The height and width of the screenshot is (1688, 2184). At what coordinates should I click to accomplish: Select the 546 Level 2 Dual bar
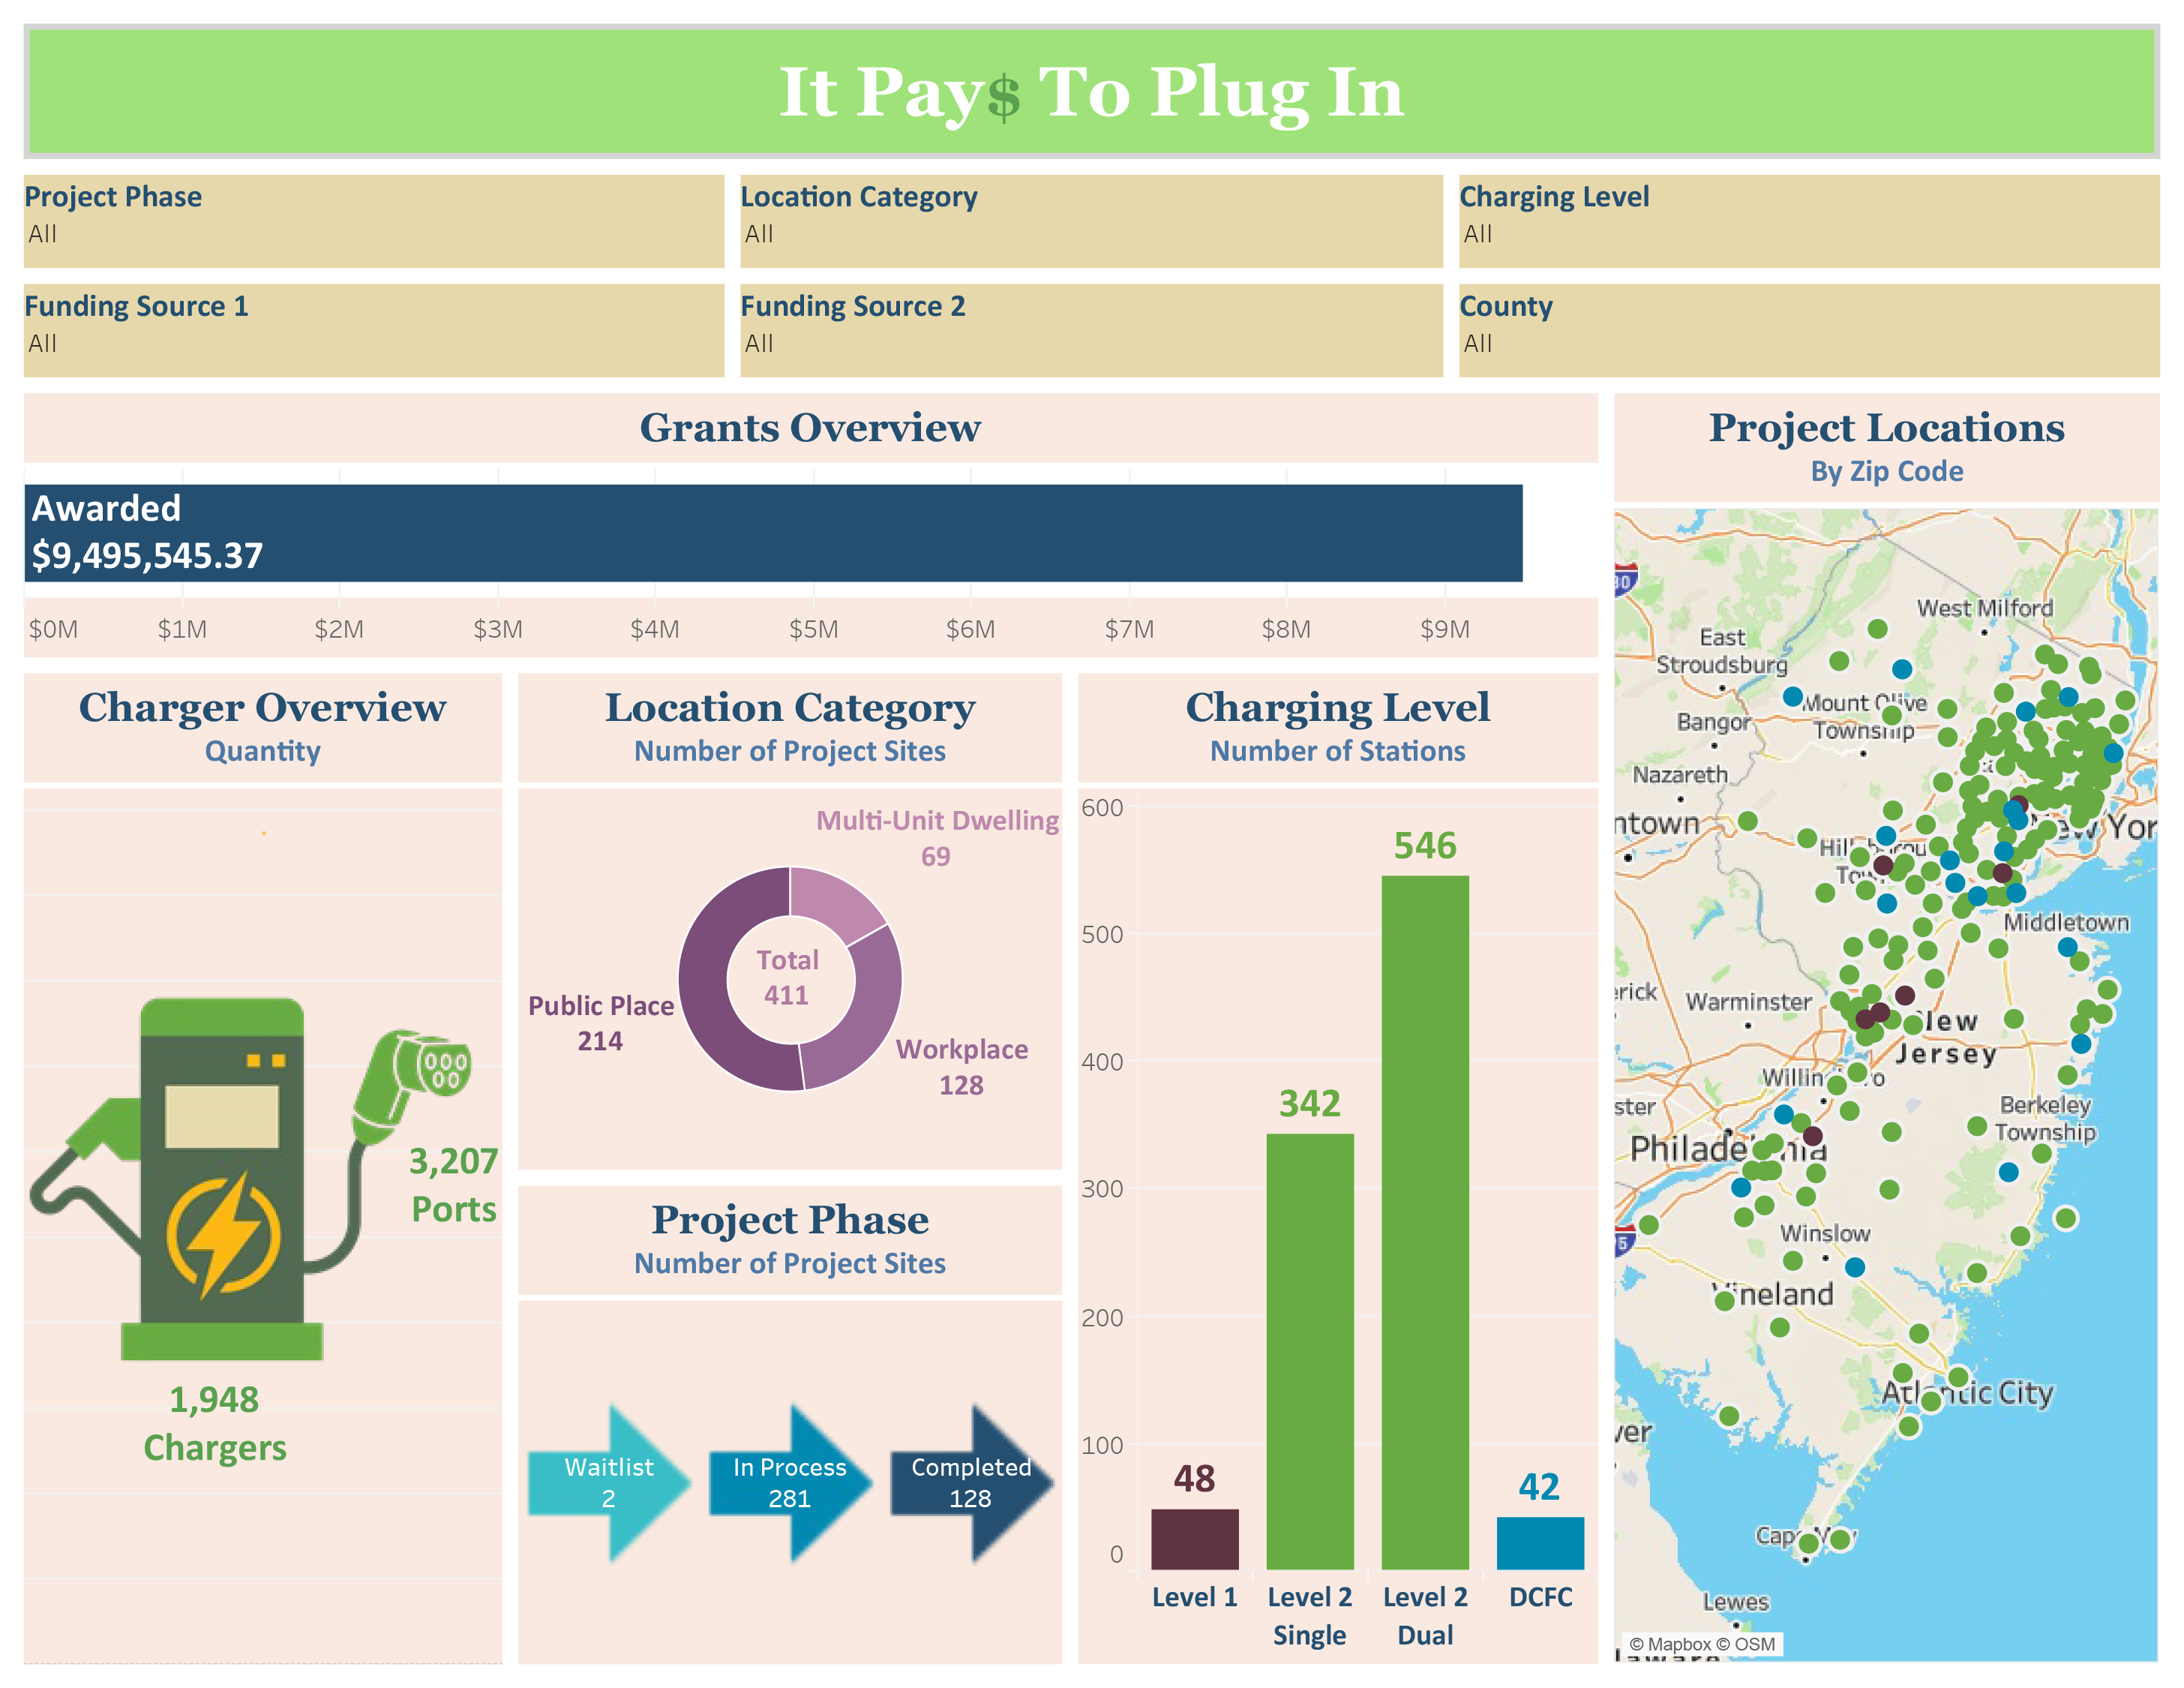(1426, 1200)
